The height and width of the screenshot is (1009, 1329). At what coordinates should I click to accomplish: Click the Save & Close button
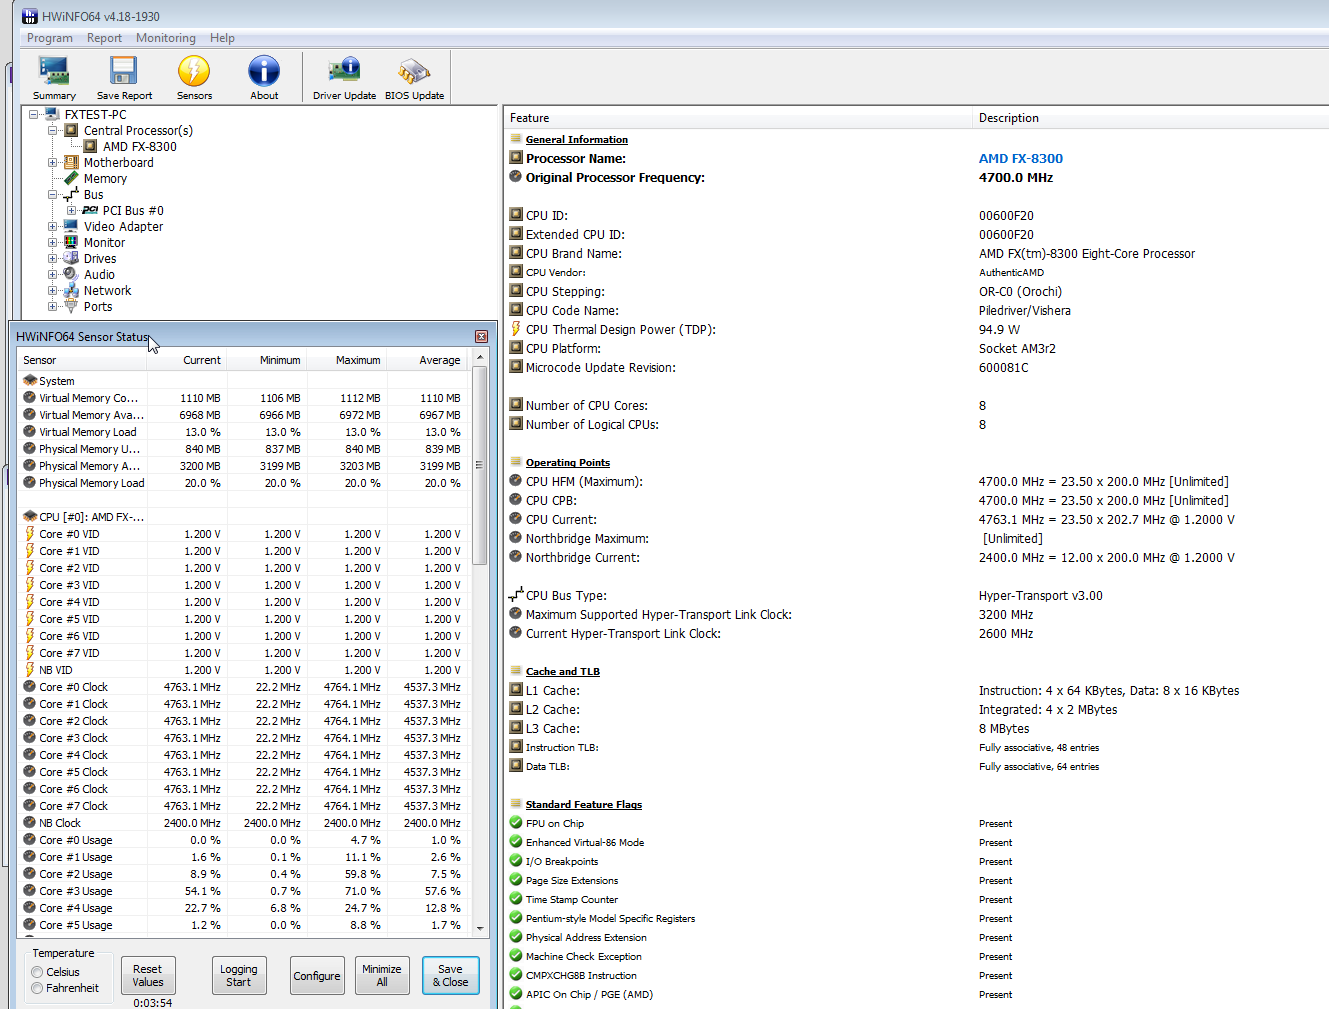pos(451,975)
